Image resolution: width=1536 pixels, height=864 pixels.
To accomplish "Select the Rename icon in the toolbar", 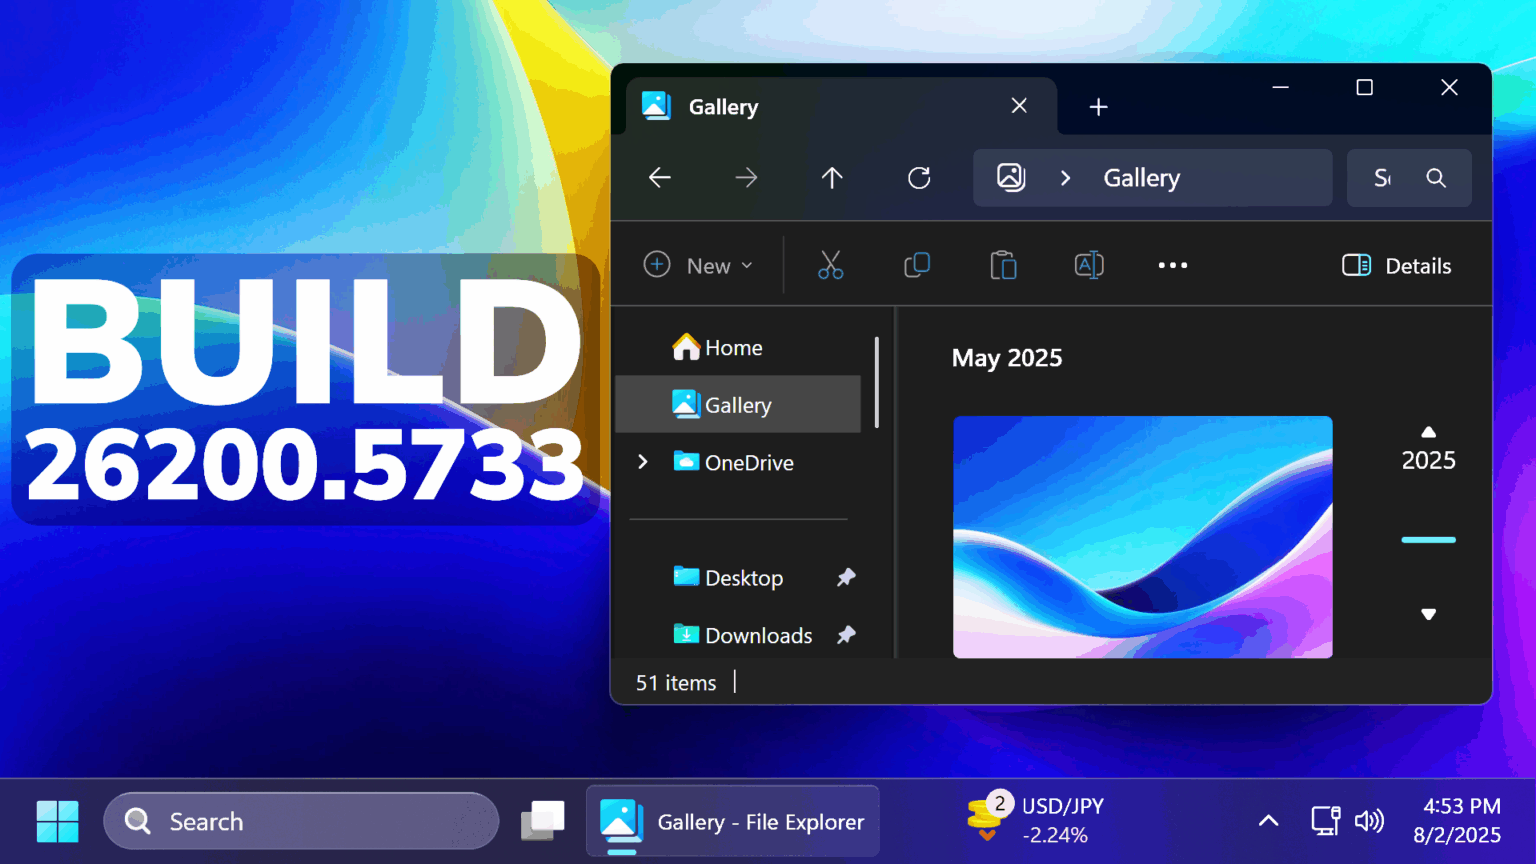I will point(1089,265).
